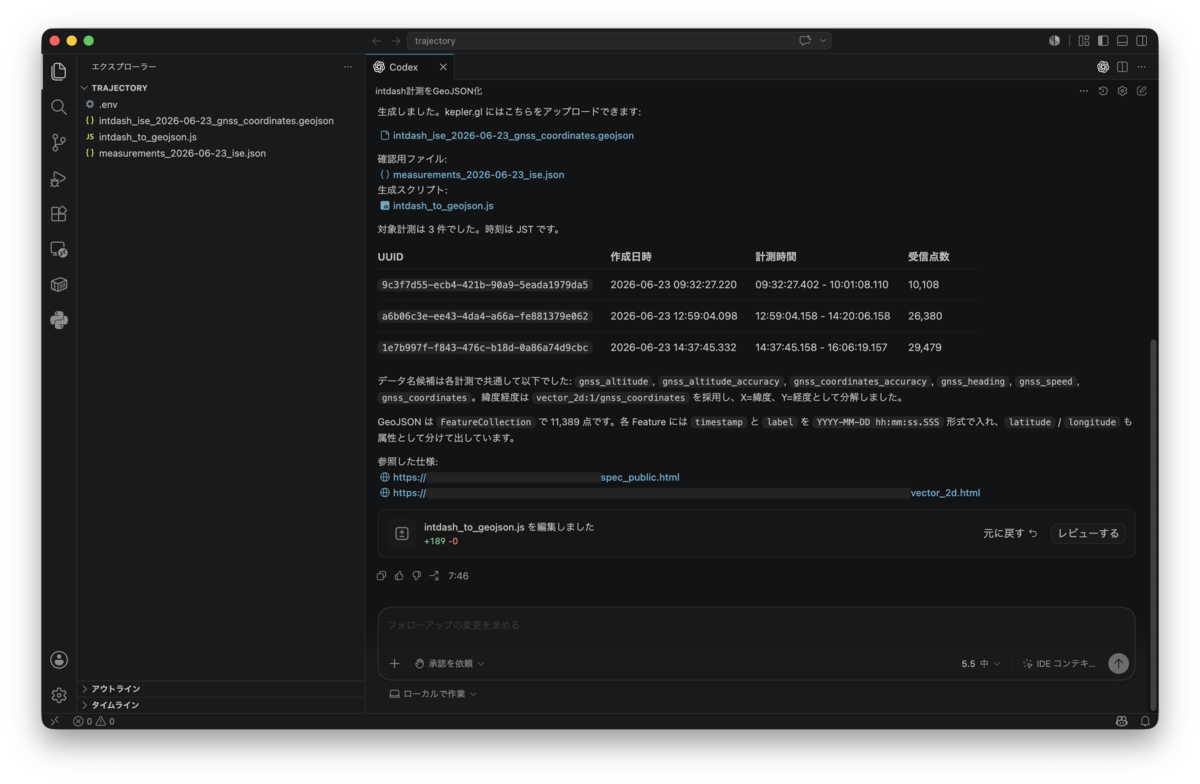1200x784 pixels.
Task: Copy the response with copy icon
Action: [381, 576]
